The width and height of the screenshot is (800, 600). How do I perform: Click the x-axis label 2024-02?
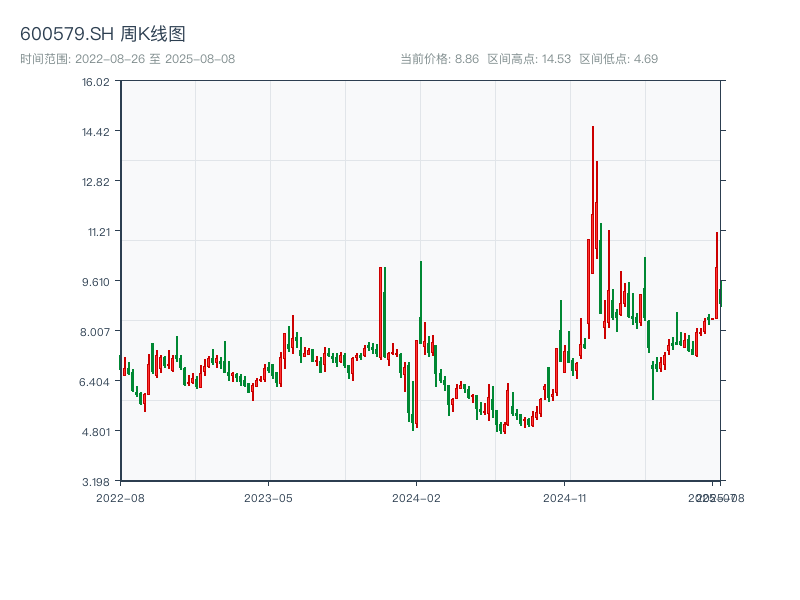(x=416, y=498)
